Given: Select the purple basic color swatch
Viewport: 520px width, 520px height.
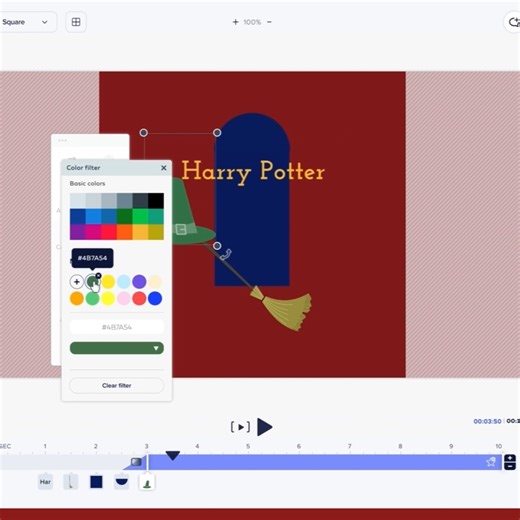Looking at the screenshot, I should point(78,232).
